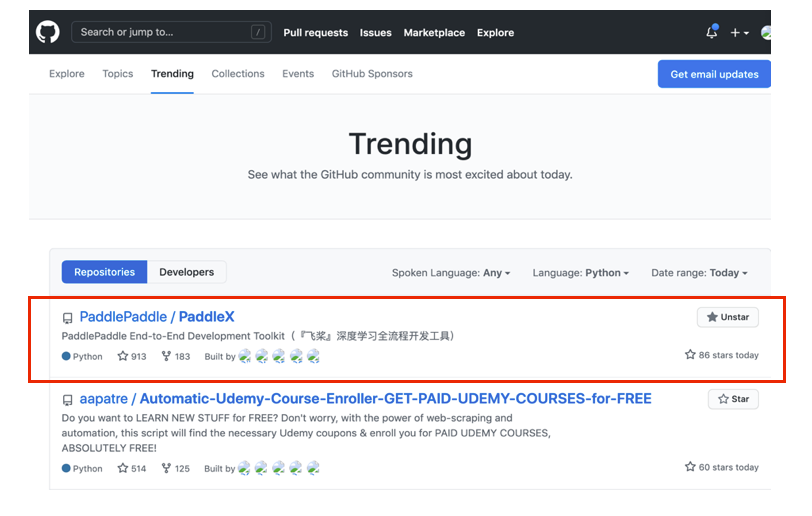Expand the Language: Python dropdown

click(581, 273)
